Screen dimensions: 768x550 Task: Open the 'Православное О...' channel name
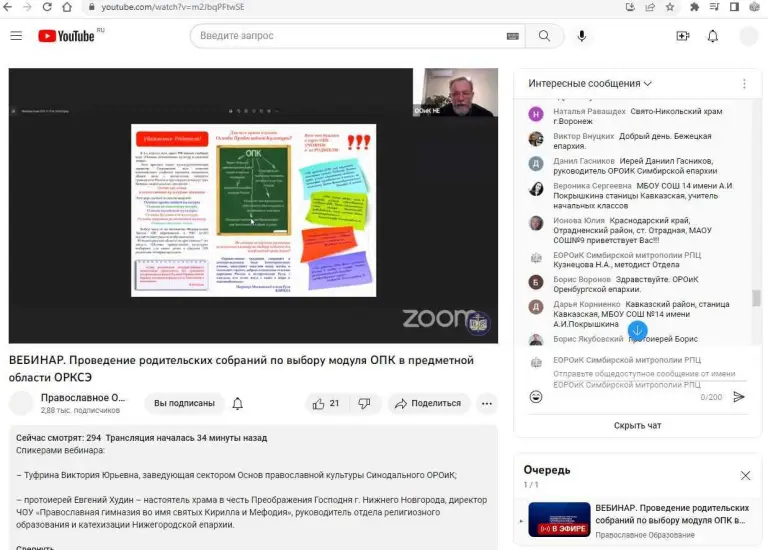(x=83, y=398)
